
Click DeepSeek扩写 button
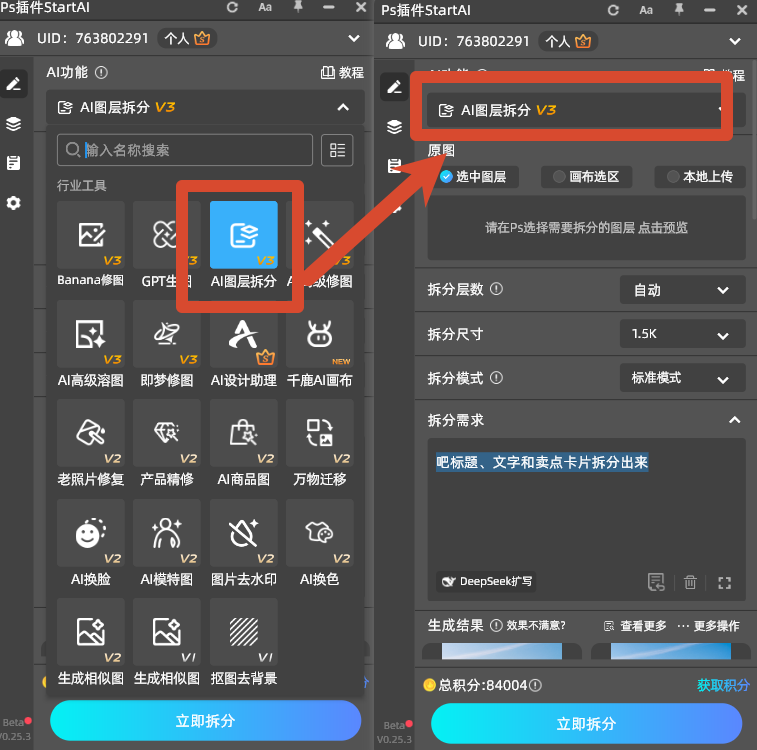486,581
